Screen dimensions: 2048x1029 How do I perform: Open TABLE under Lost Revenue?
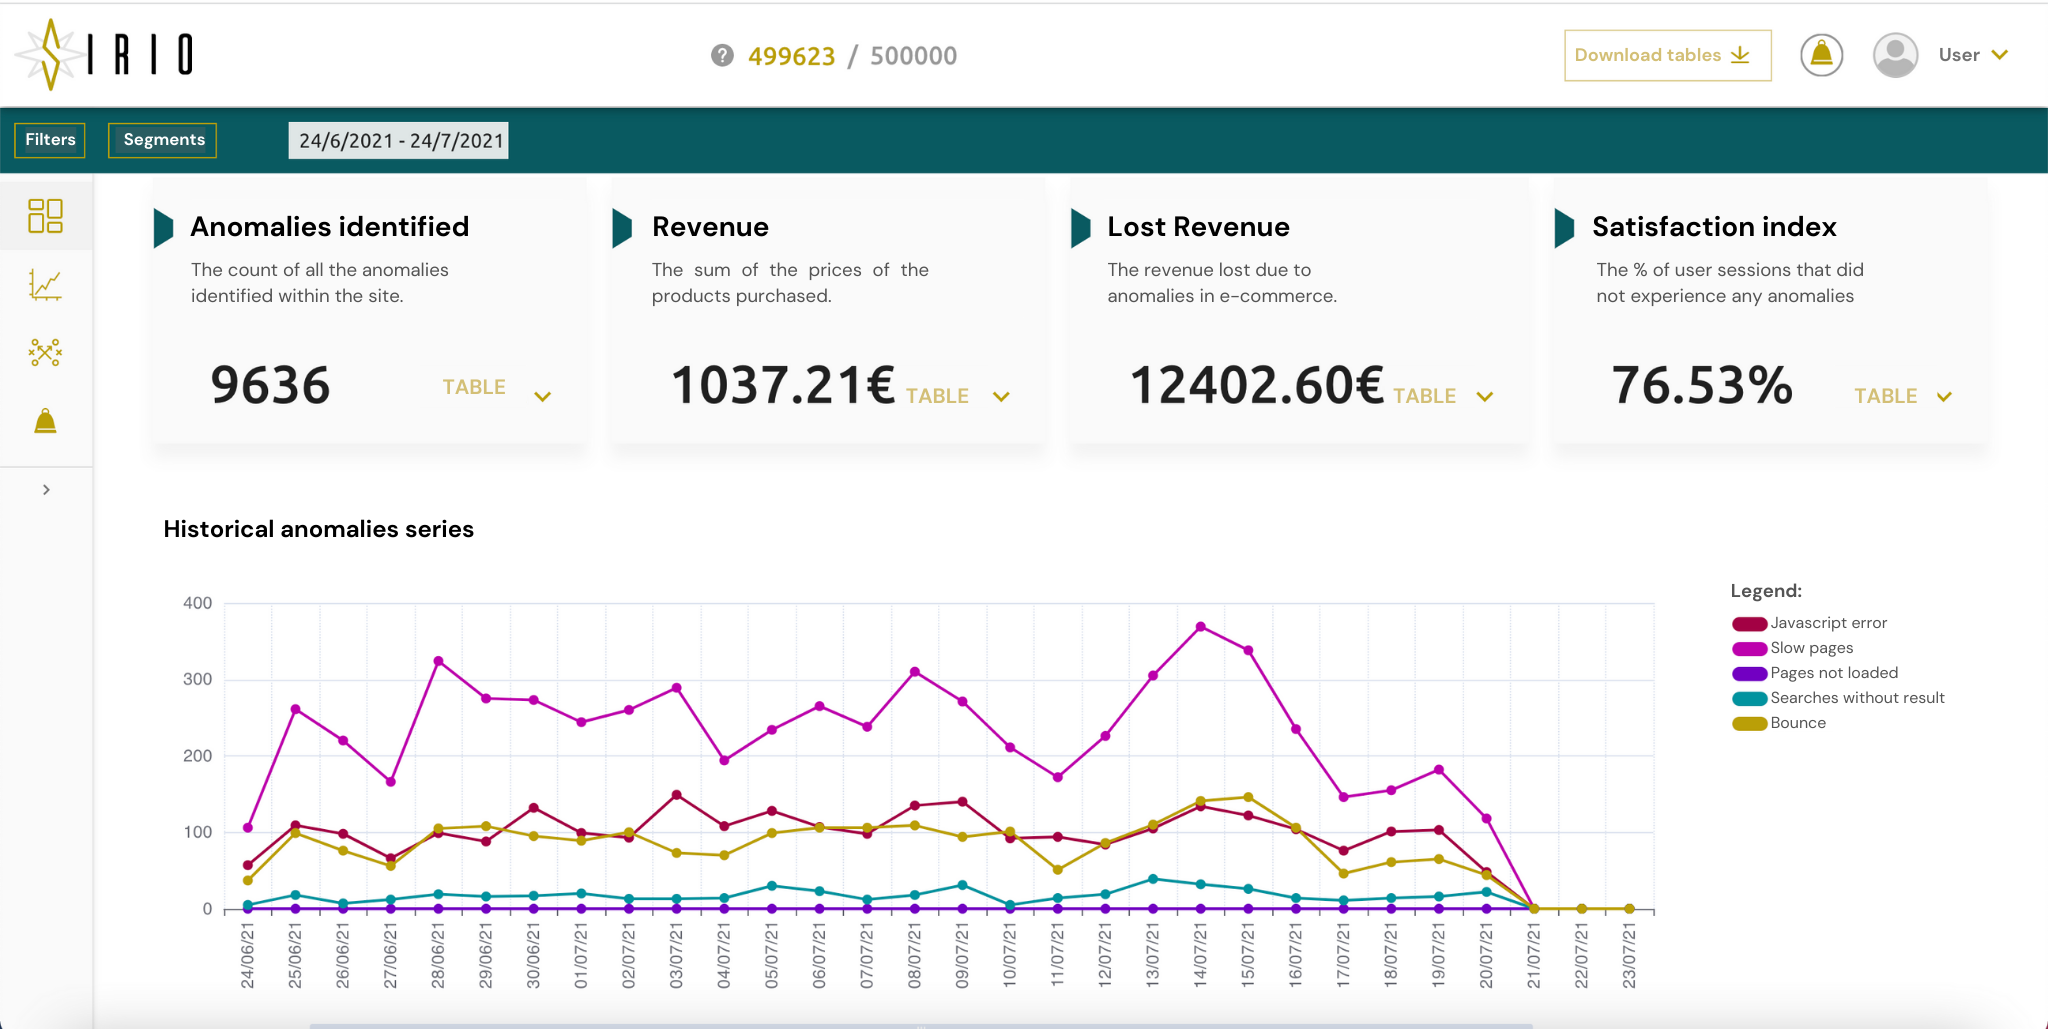[x=1424, y=396]
